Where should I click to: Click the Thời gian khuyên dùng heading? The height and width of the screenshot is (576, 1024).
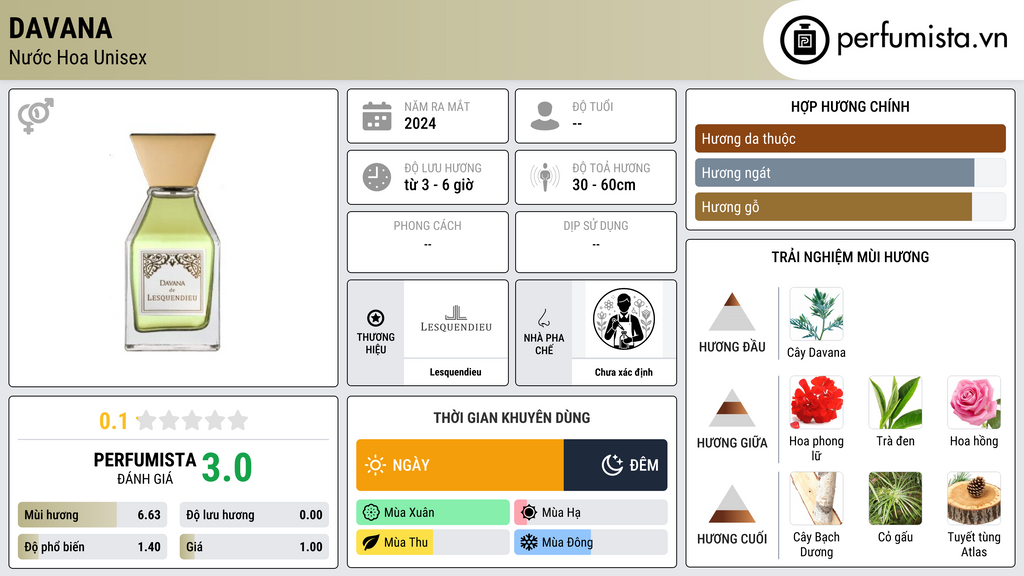point(512,418)
